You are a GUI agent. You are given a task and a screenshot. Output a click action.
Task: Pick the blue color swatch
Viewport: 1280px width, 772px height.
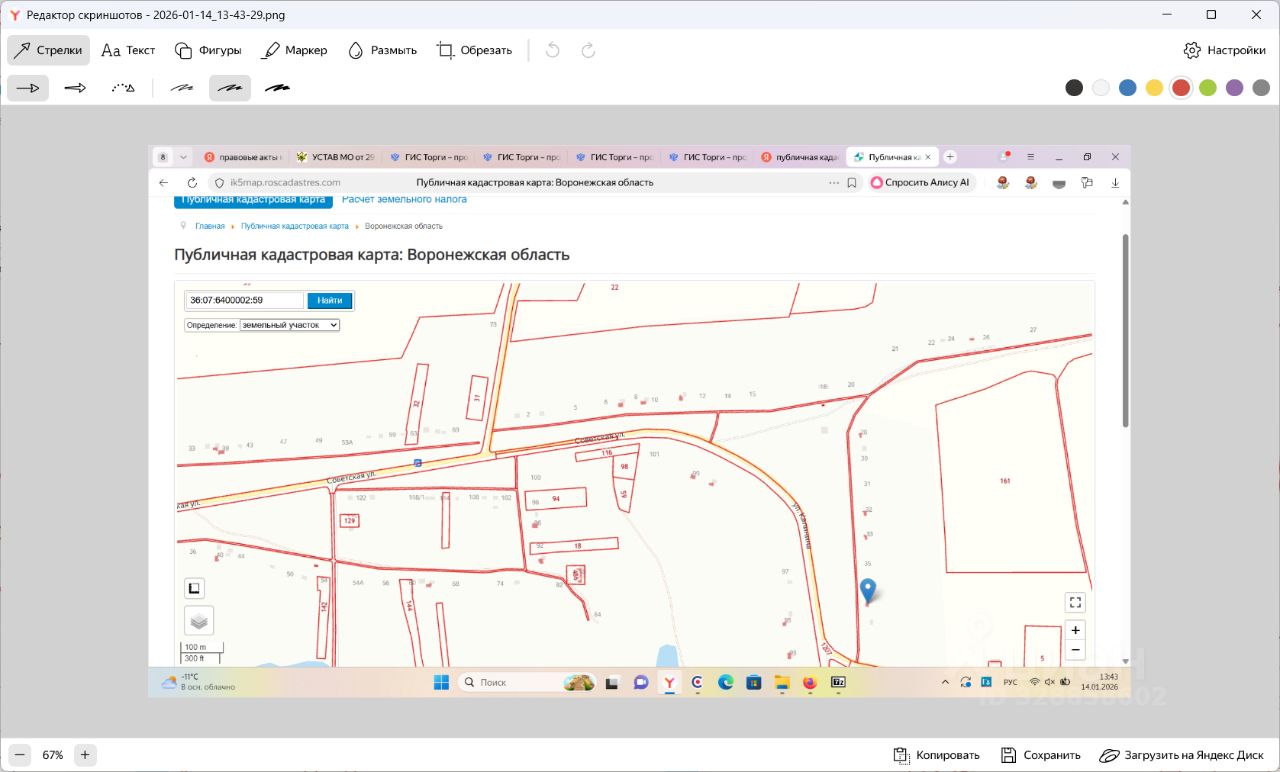(1128, 88)
